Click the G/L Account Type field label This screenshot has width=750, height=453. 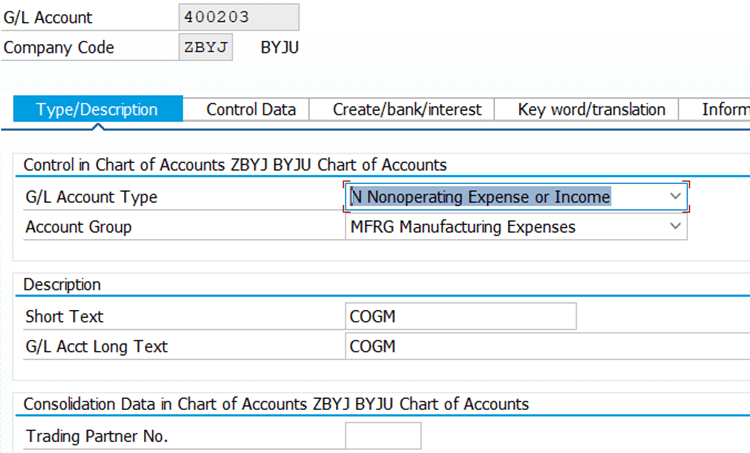coord(91,197)
